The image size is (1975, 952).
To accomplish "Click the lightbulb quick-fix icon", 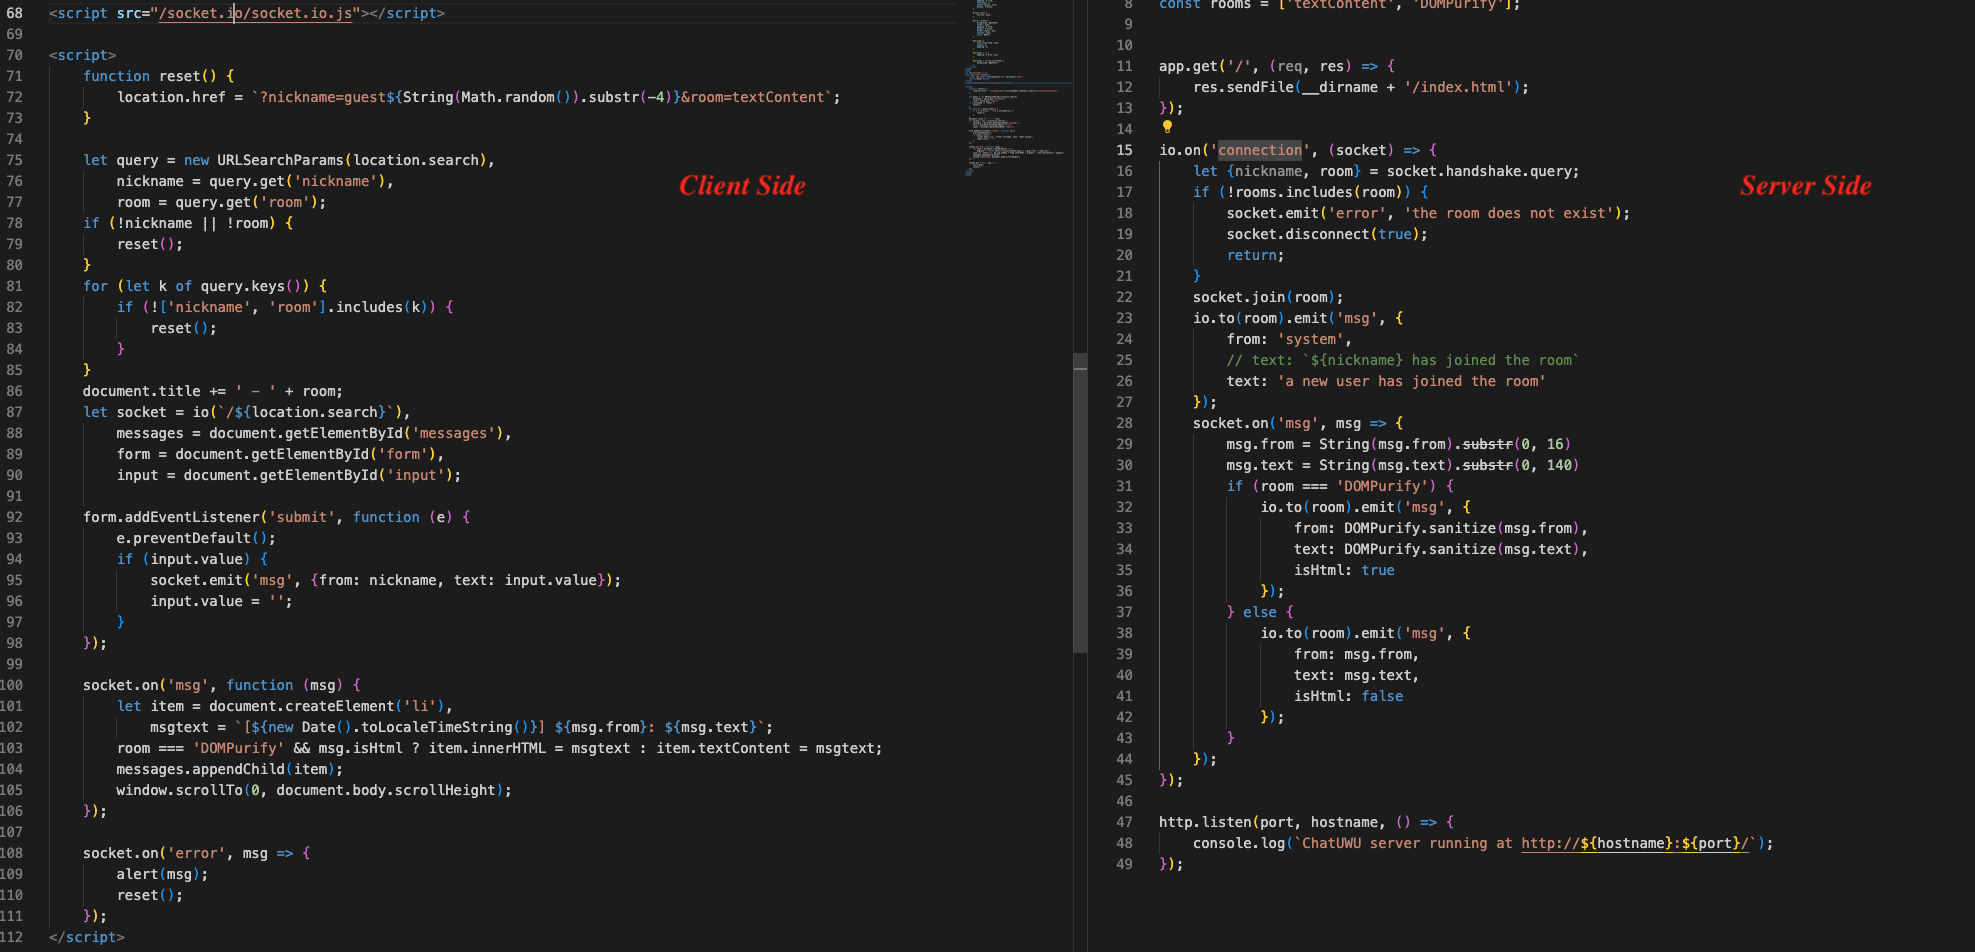I will tap(1166, 127).
